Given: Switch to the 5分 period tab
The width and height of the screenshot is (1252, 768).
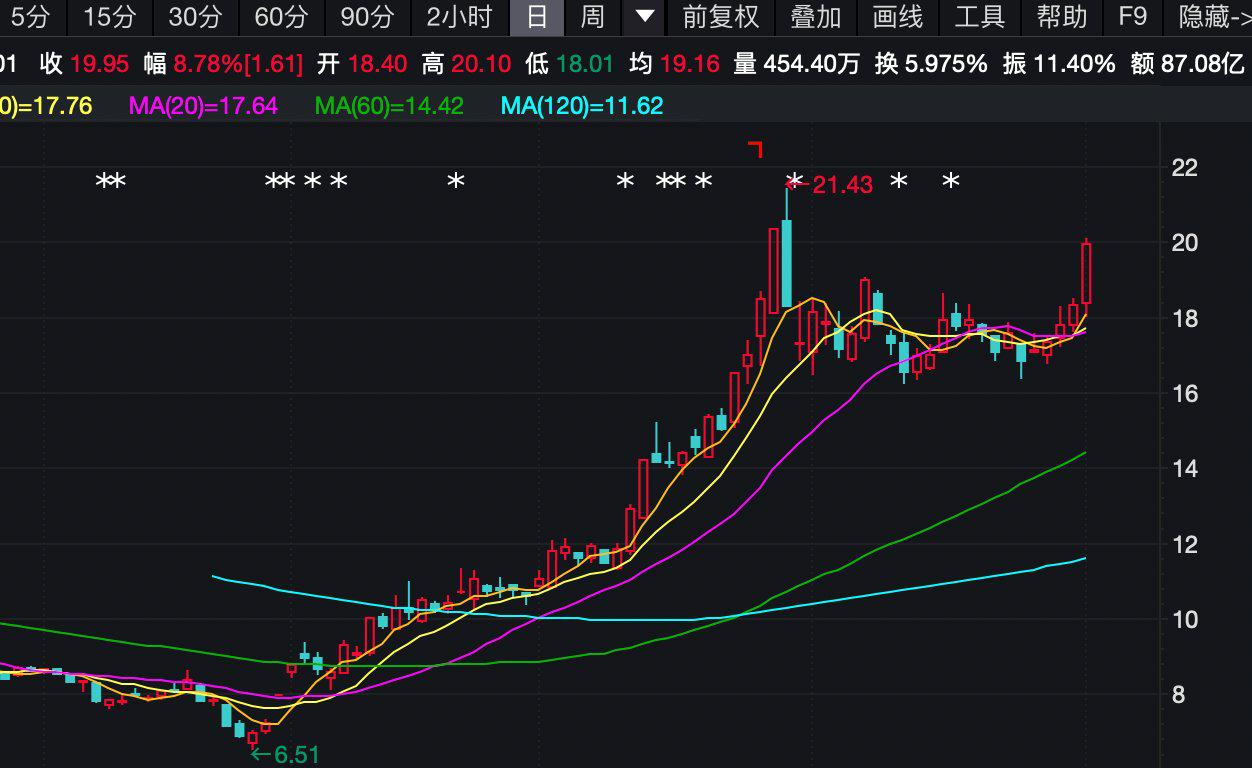Looking at the screenshot, I should click(x=29, y=17).
